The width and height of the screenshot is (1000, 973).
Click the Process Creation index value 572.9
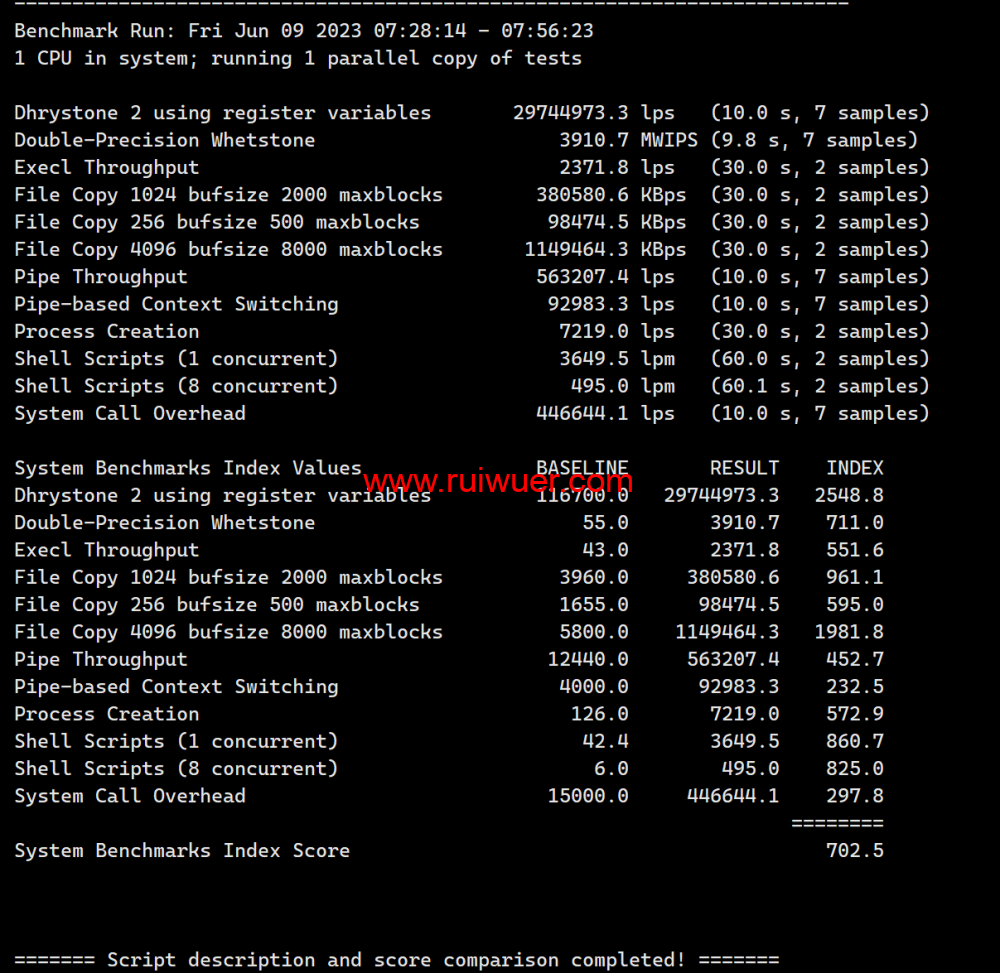pyautogui.click(x=854, y=714)
